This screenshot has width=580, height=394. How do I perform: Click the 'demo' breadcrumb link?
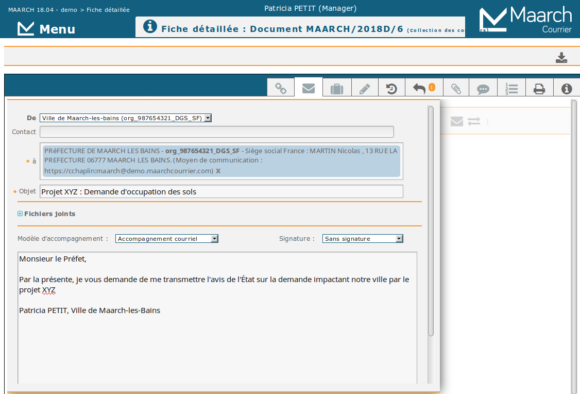pyautogui.click(x=69, y=10)
